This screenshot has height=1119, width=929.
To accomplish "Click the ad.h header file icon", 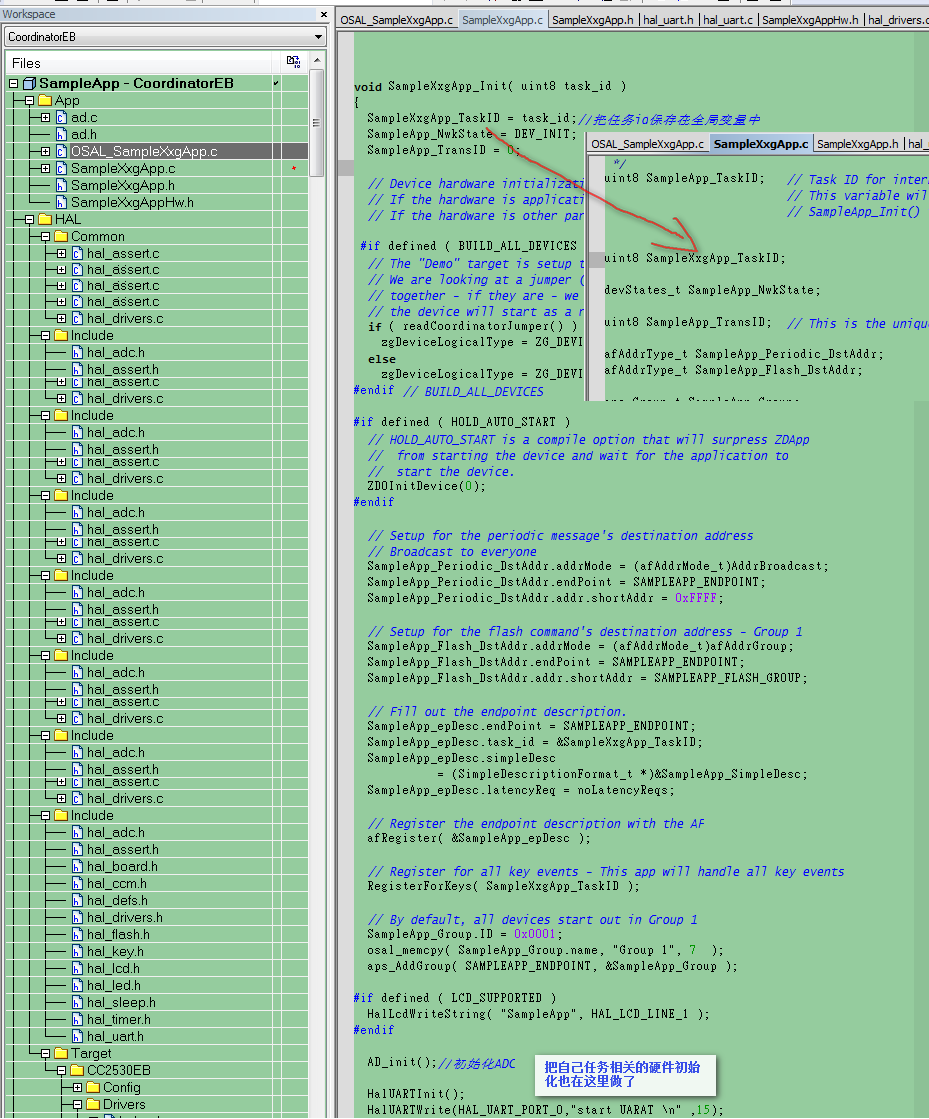I will point(61,134).
